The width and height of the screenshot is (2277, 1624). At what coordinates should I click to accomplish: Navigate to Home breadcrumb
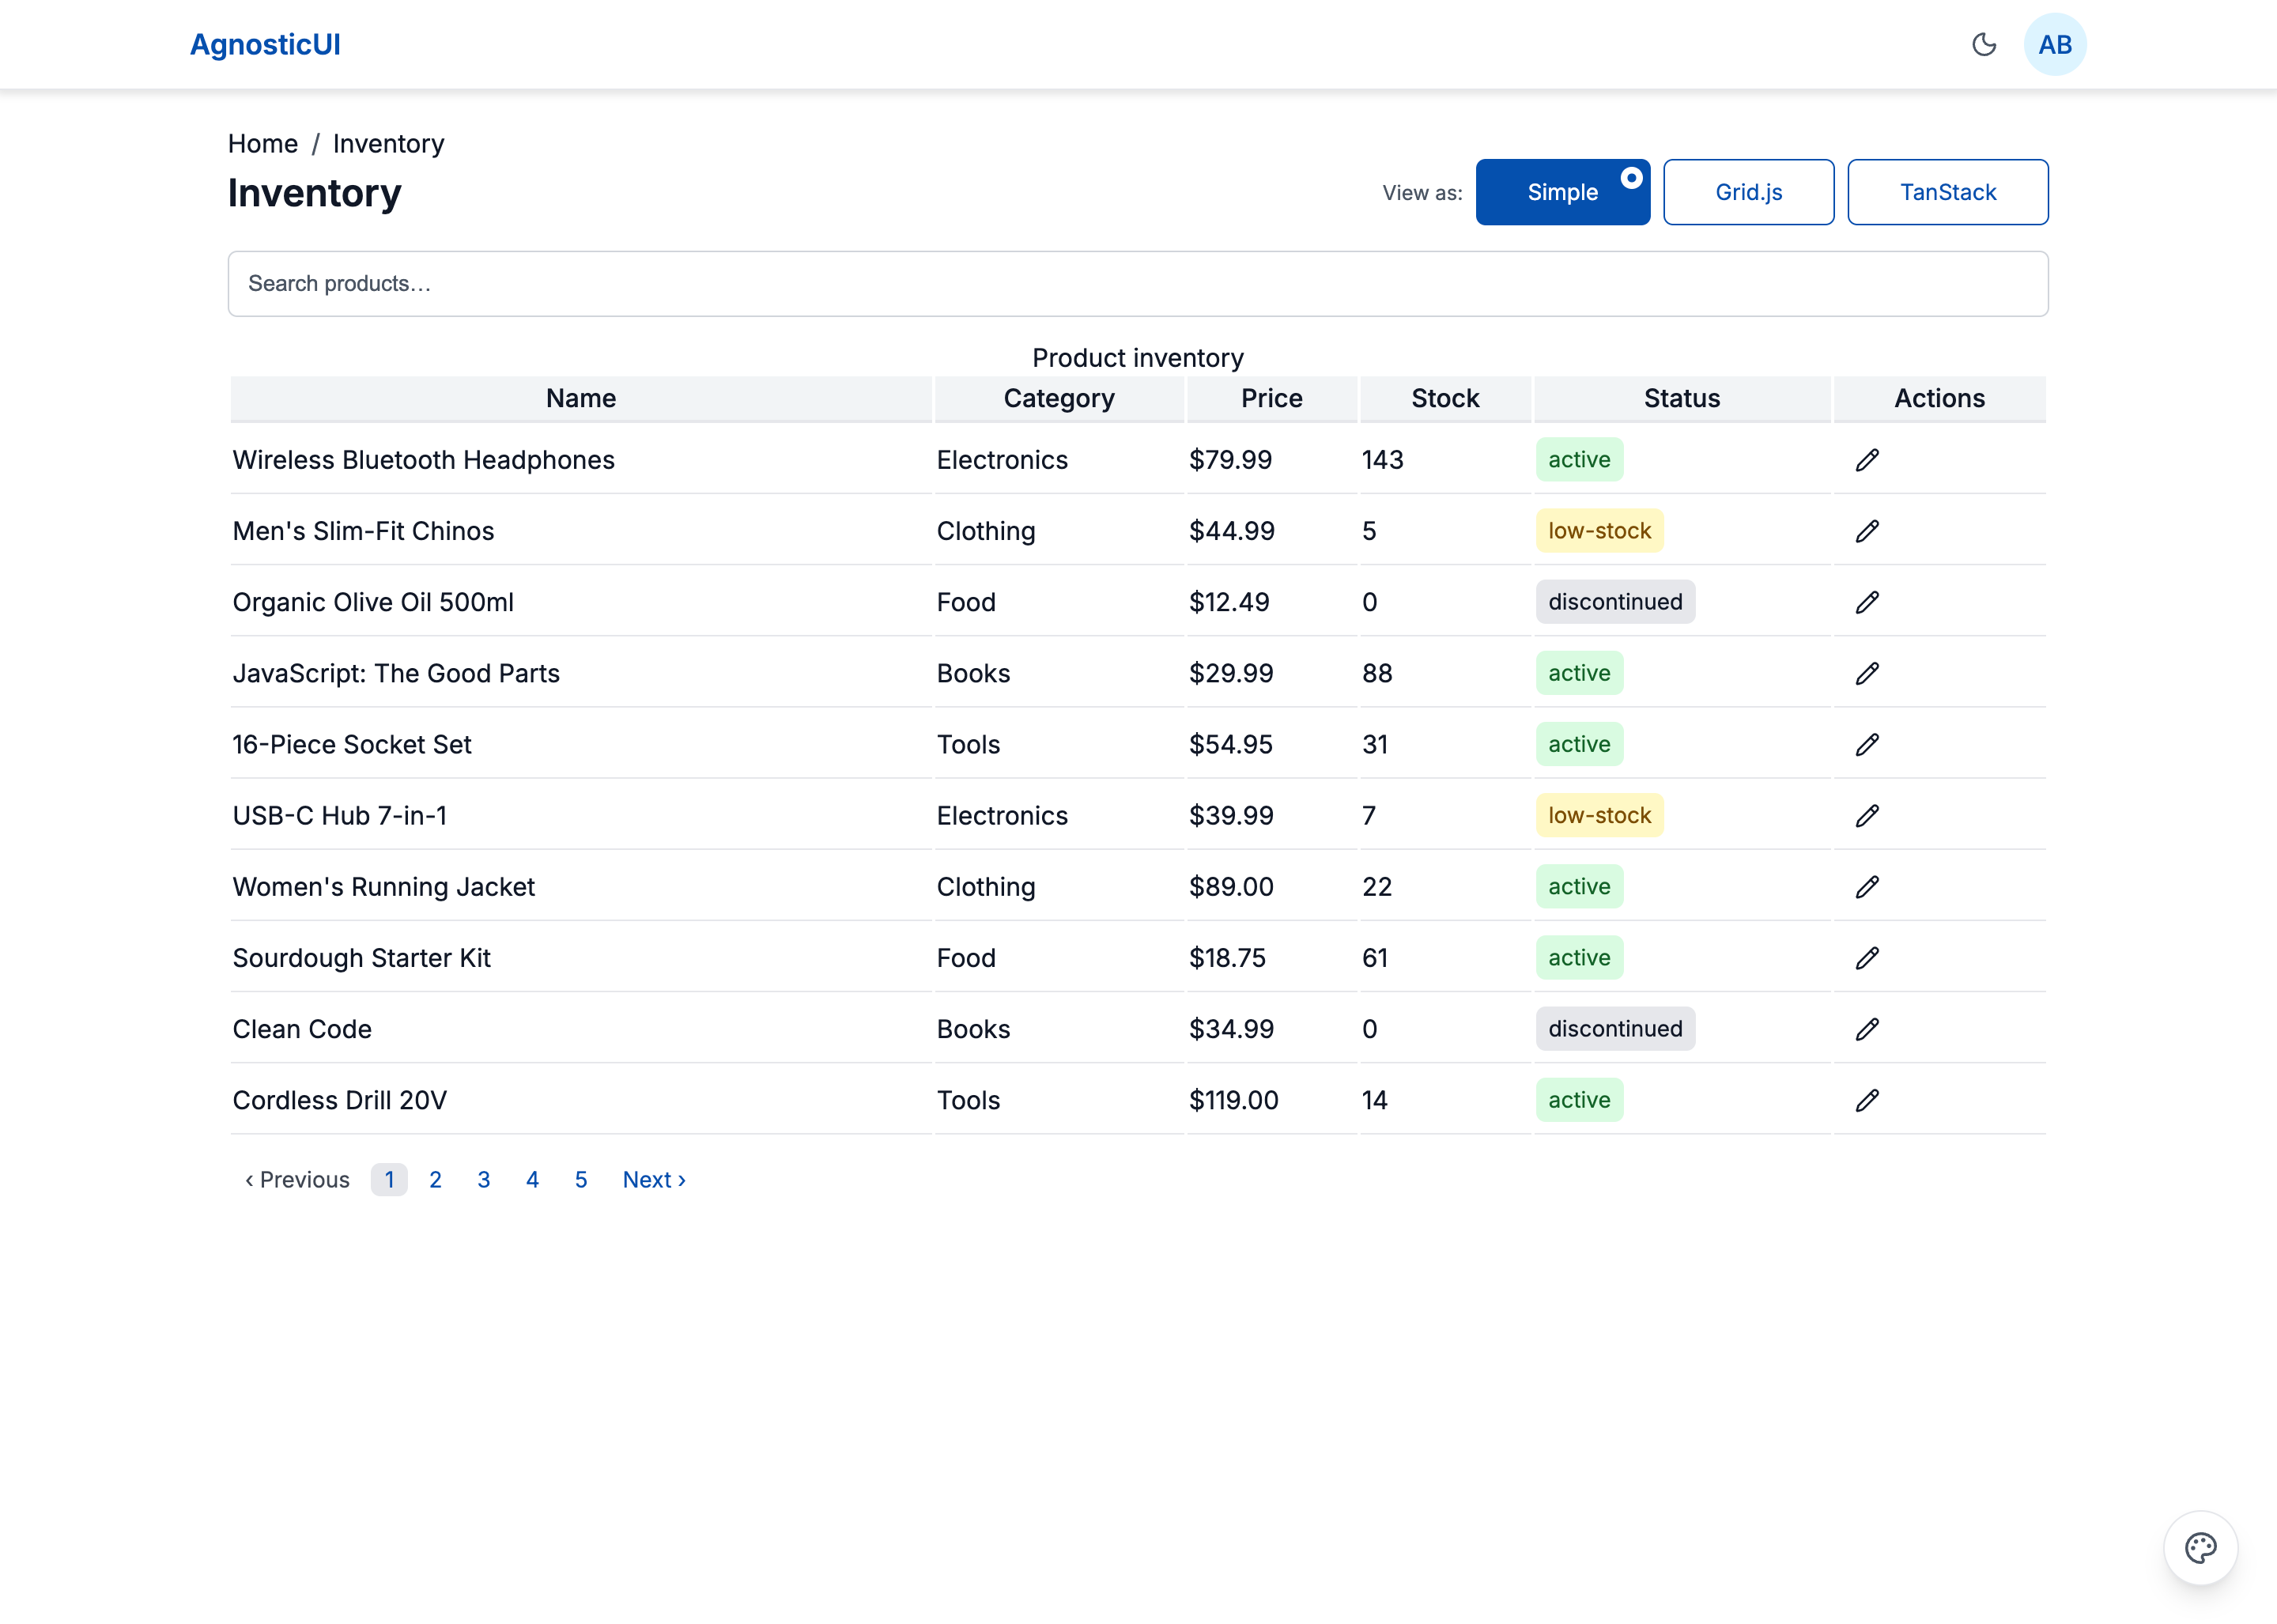coord(262,144)
